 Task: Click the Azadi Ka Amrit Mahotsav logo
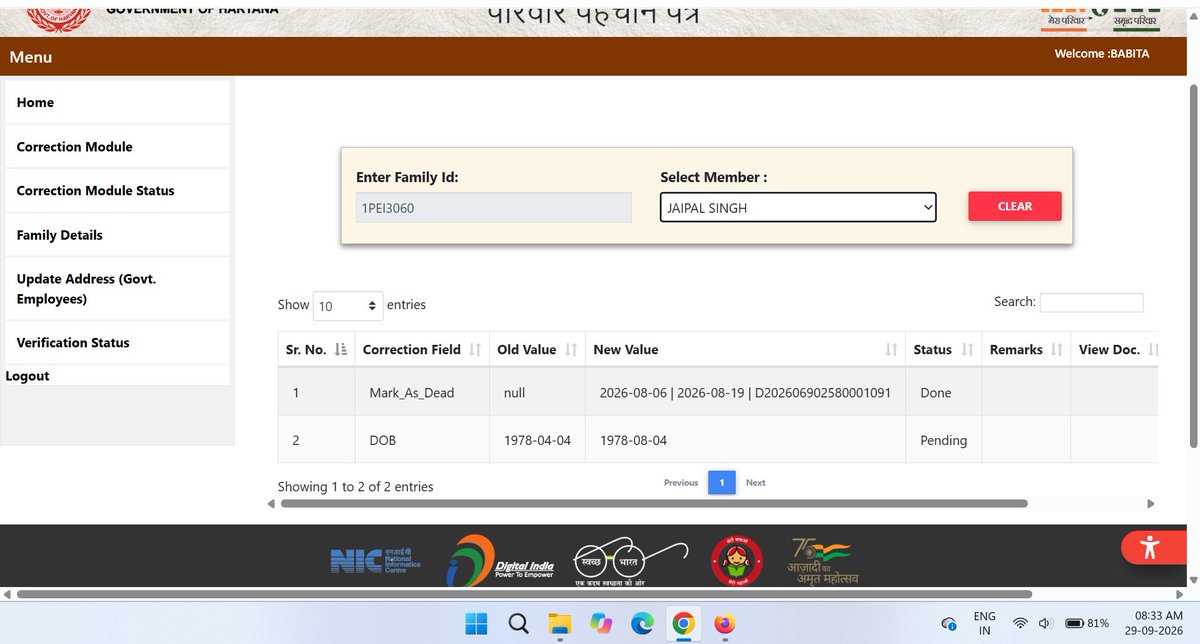(823, 560)
